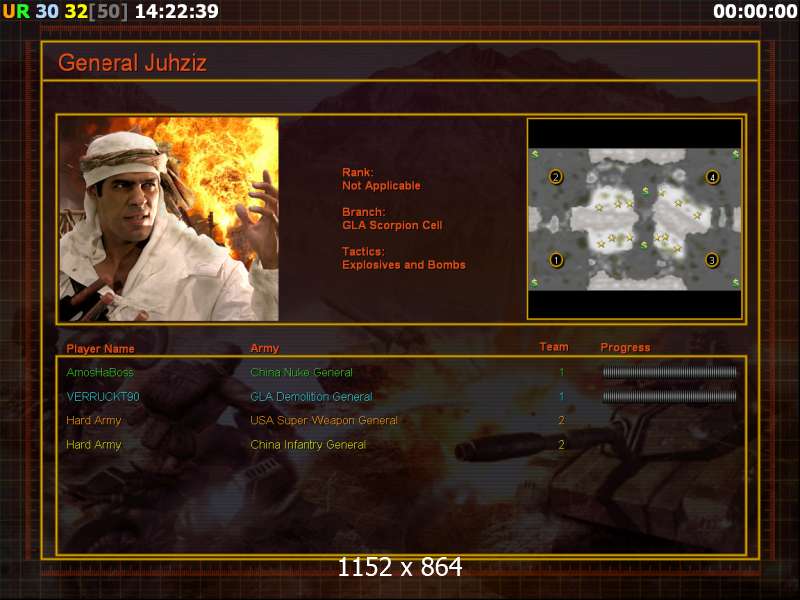The image size is (800, 600).
Task: Click start position marker 1 on minimap
Action: tap(556, 260)
